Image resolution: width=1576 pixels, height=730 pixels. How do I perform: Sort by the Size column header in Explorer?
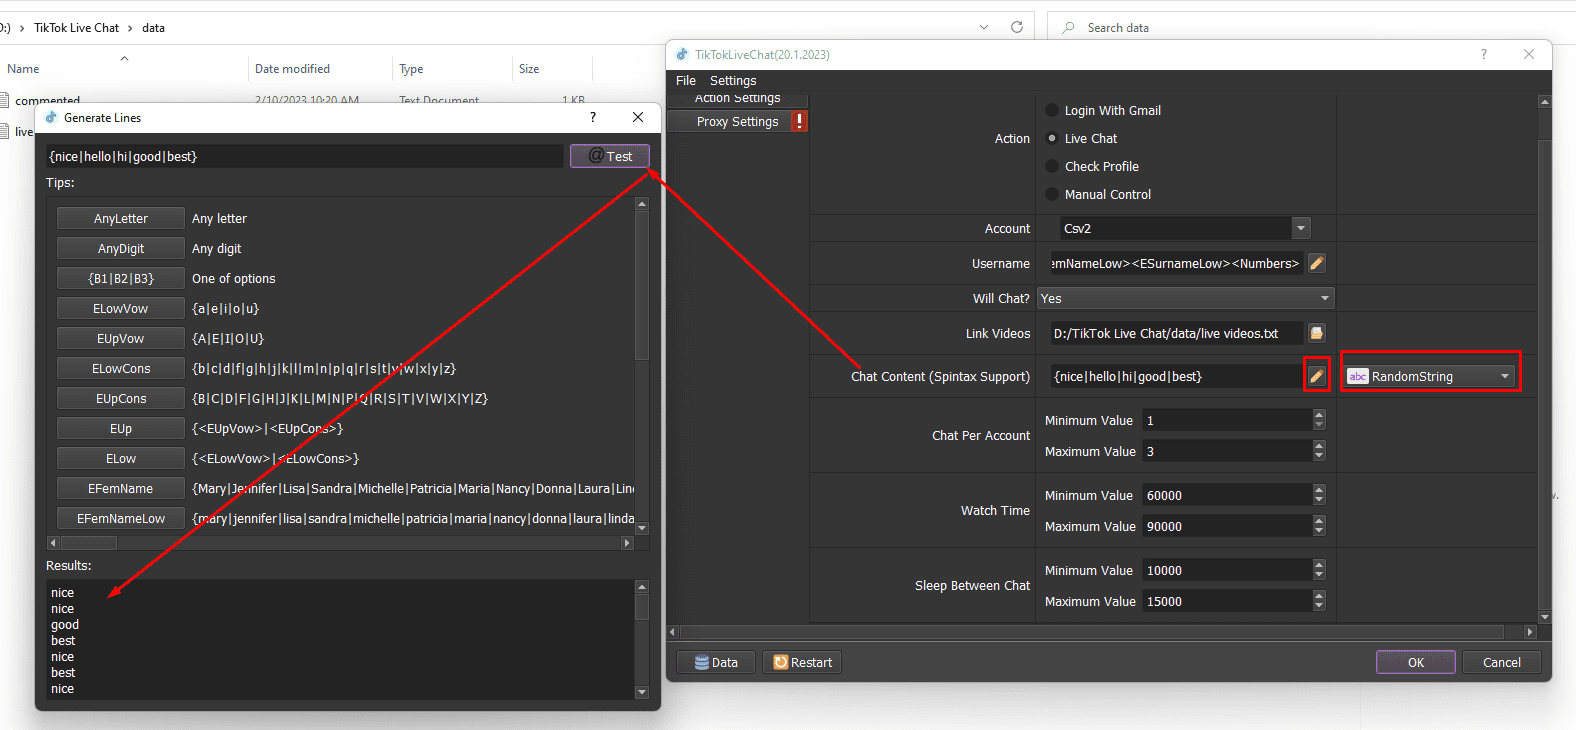[x=529, y=69]
